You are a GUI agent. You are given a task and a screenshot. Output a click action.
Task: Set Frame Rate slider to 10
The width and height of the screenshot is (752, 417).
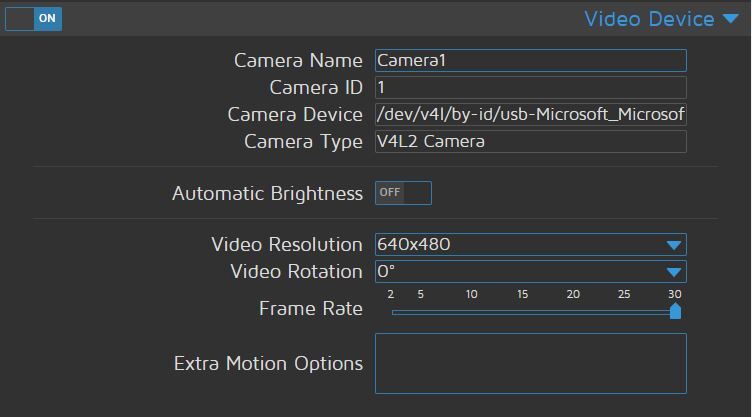click(x=472, y=312)
